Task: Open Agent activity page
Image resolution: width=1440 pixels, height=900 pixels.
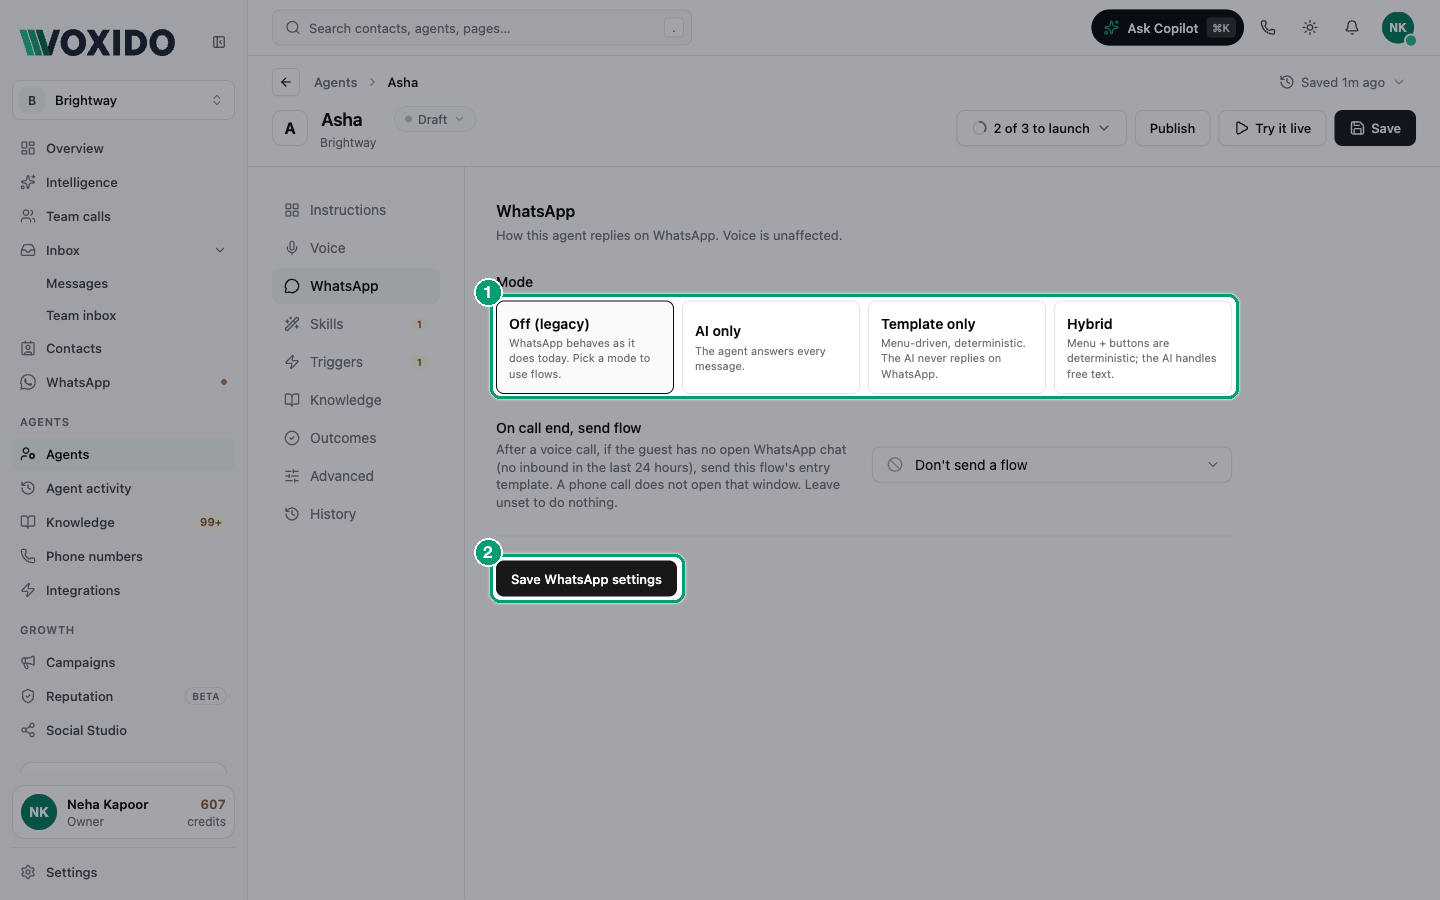Action: pos(123,488)
